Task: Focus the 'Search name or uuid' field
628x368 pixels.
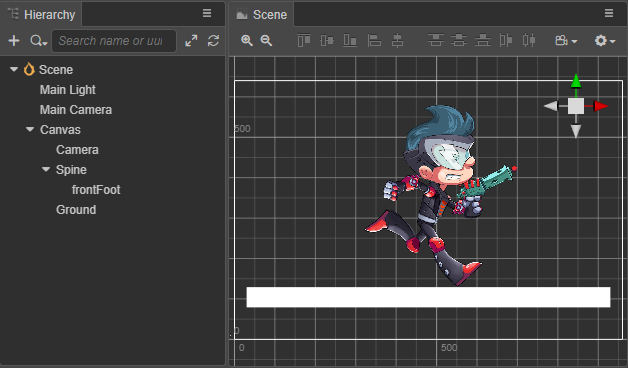Action: [114, 41]
